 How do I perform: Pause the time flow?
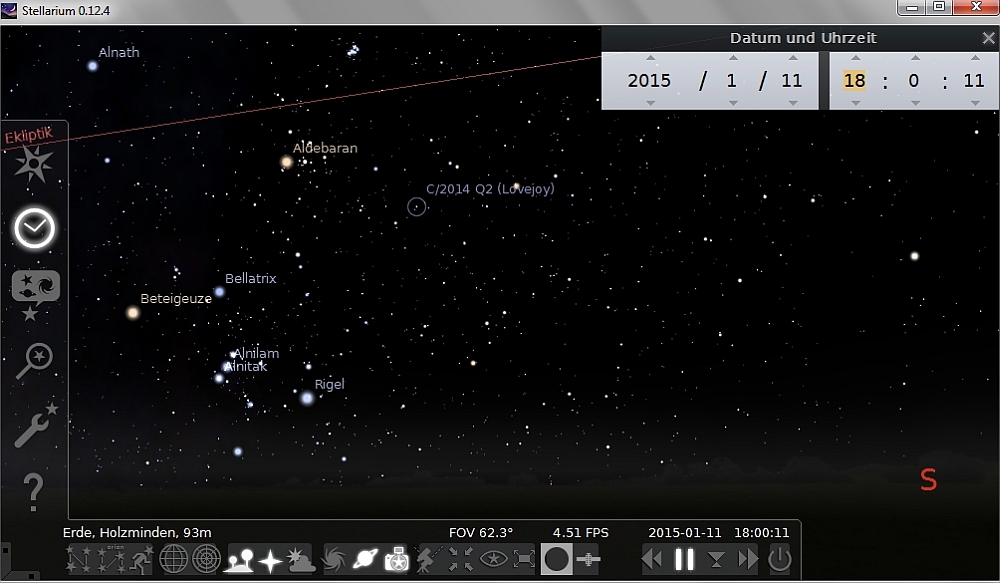coord(684,559)
